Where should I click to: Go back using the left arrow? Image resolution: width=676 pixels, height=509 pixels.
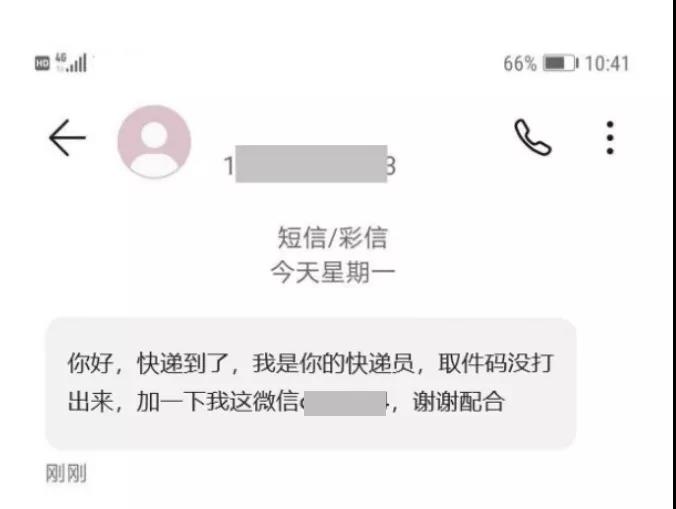tap(67, 138)
